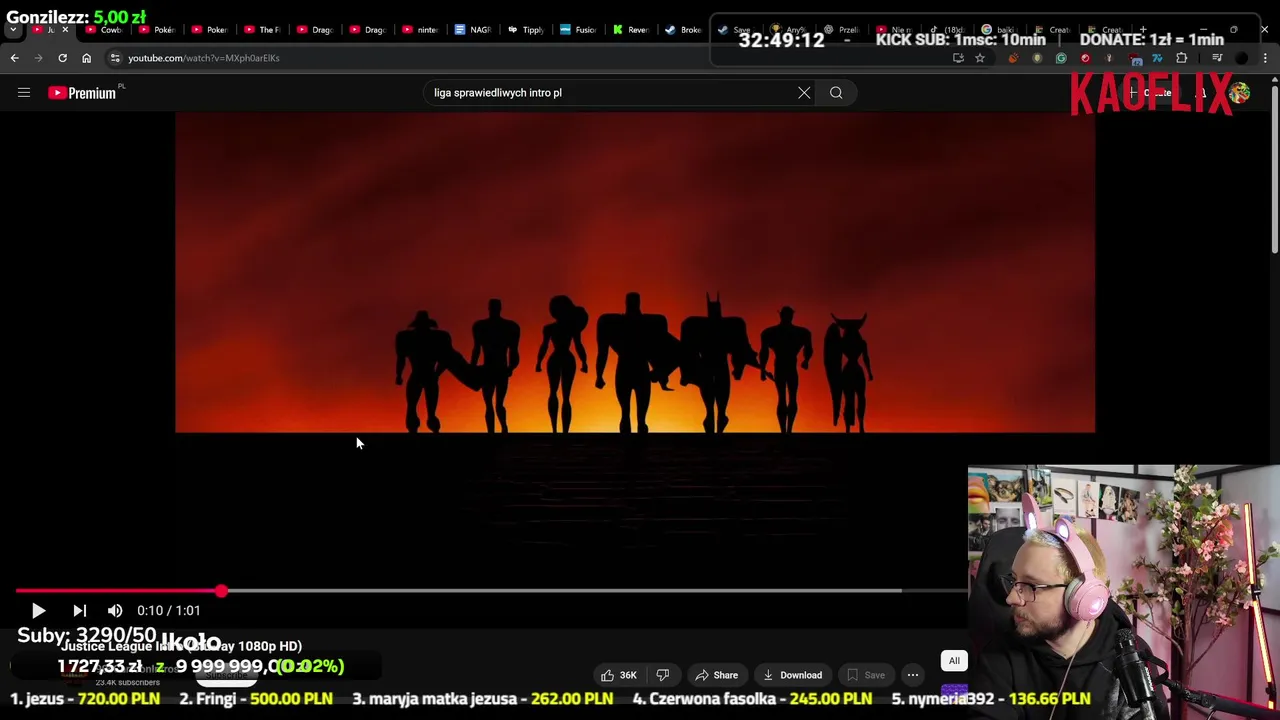The height and width of the screenshot is (720, 1280).
Task: Switch to the 'The Fi' YouTube tab
Action: pos(262,29)
